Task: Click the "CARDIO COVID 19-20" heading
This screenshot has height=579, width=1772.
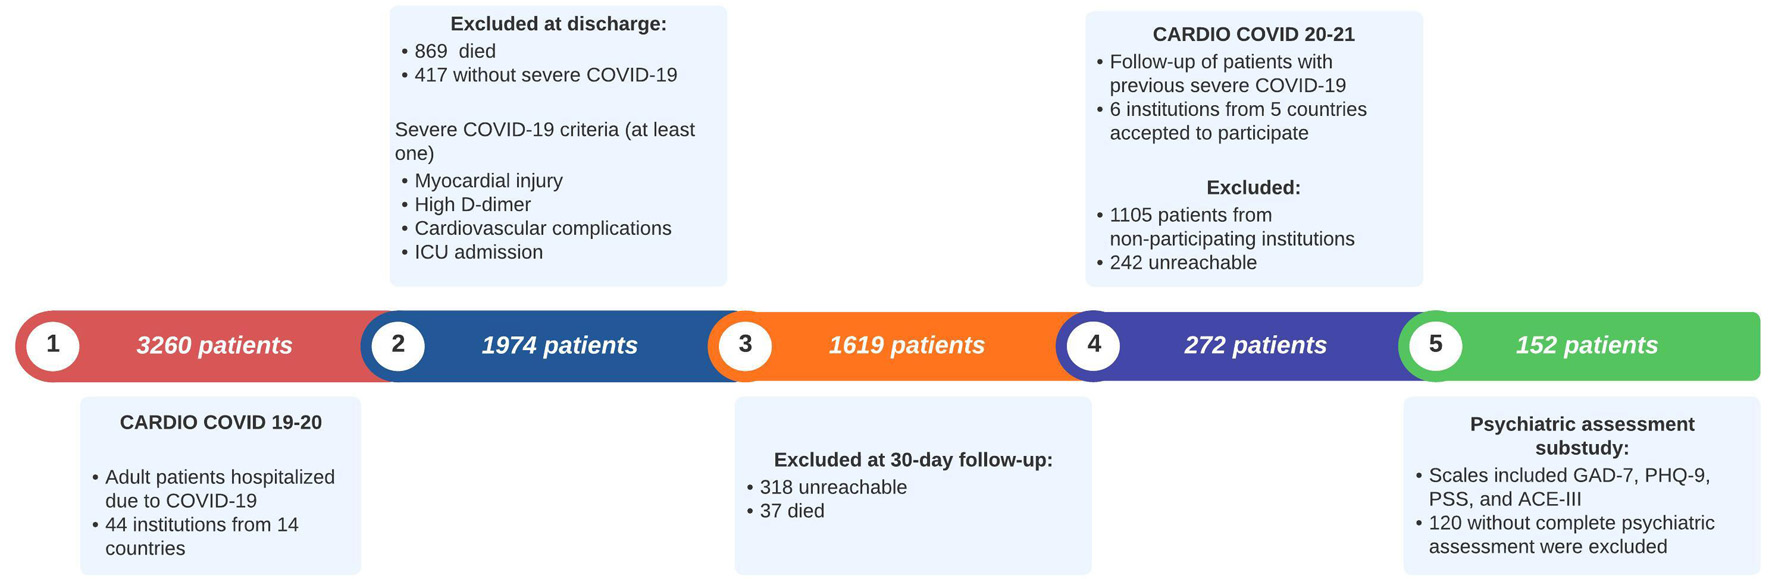Action: pyautogui.click(x=221, y=423)
